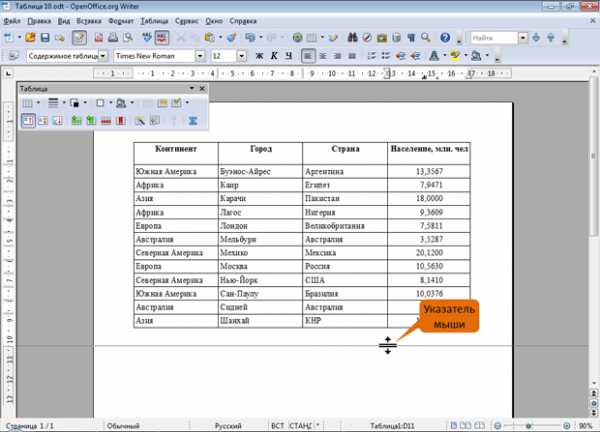Toggle Italic formatting (К)
The height and width of the screenshot is (432, 600).
[274, 56]
